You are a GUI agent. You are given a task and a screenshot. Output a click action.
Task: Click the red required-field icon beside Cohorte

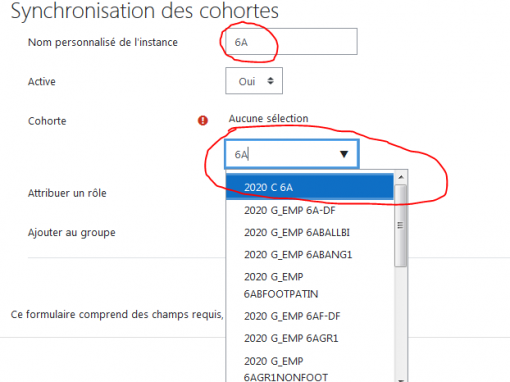tap(203, 120)
